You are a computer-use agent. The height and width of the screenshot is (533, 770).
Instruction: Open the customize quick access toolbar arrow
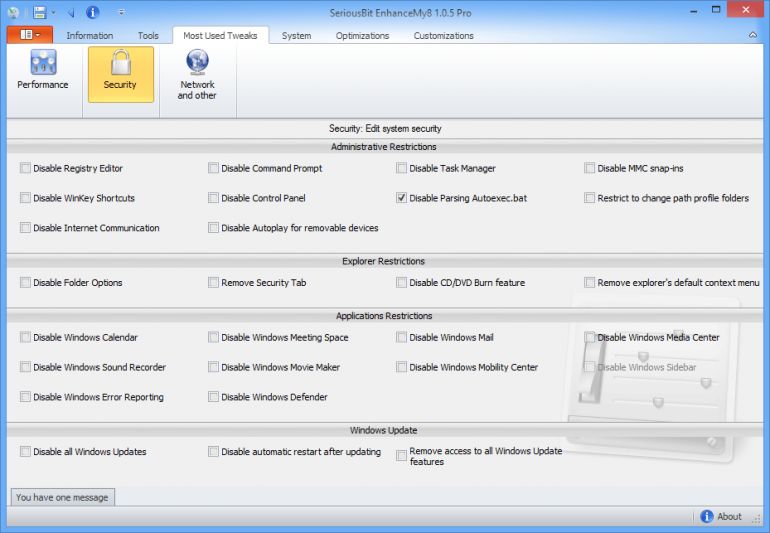click(x=121, y=12)
